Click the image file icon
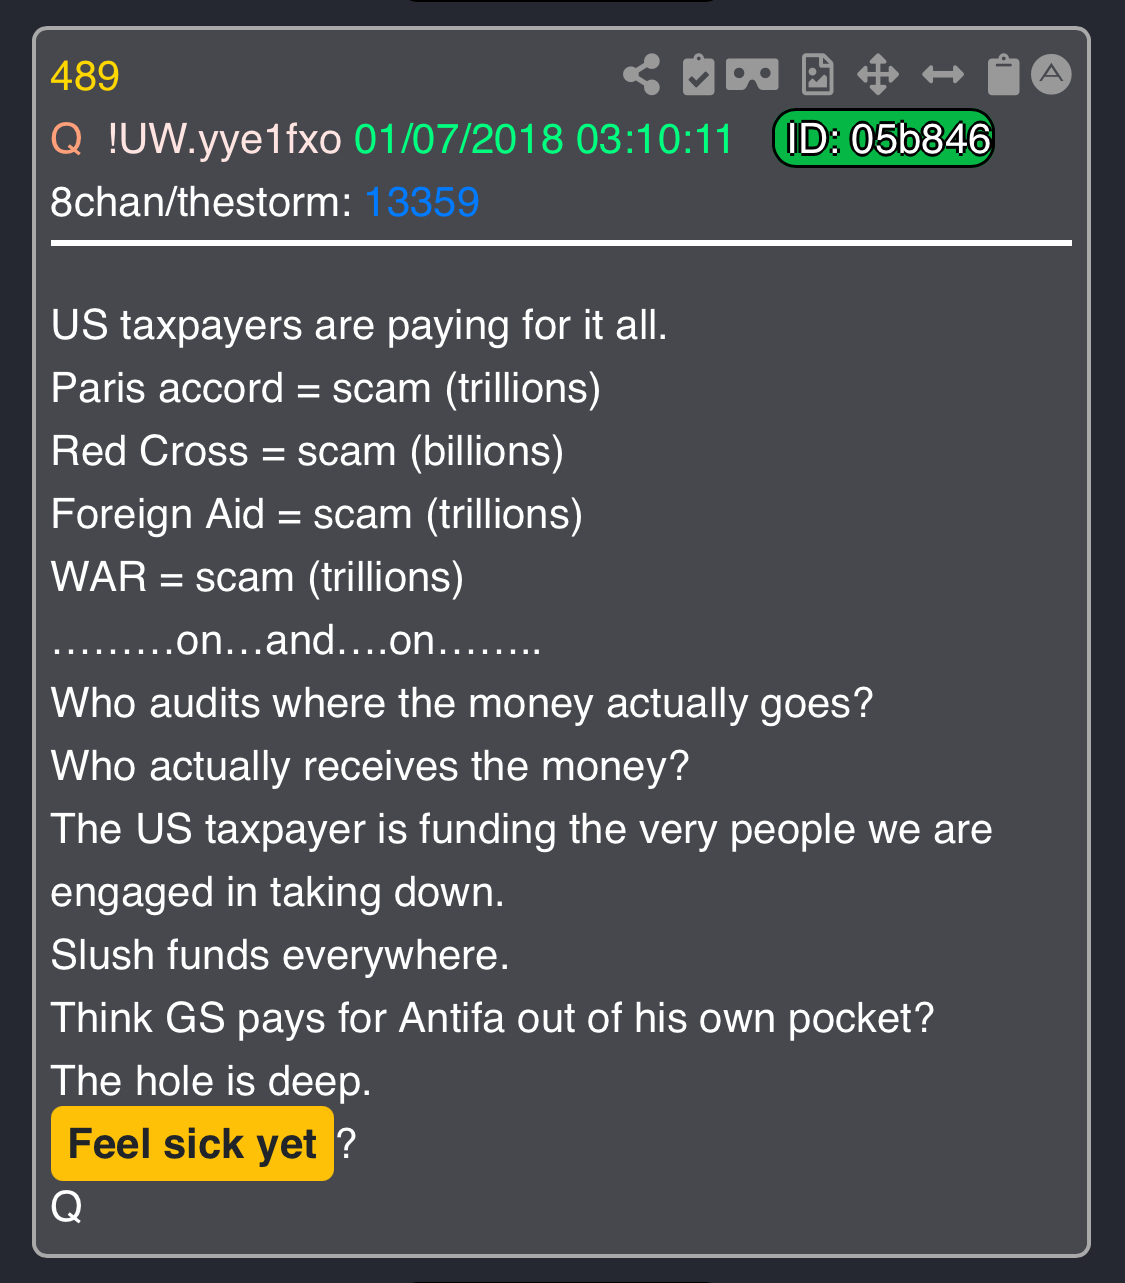The height and width of the screenshot is (1283, 1125). click(817, 75)
